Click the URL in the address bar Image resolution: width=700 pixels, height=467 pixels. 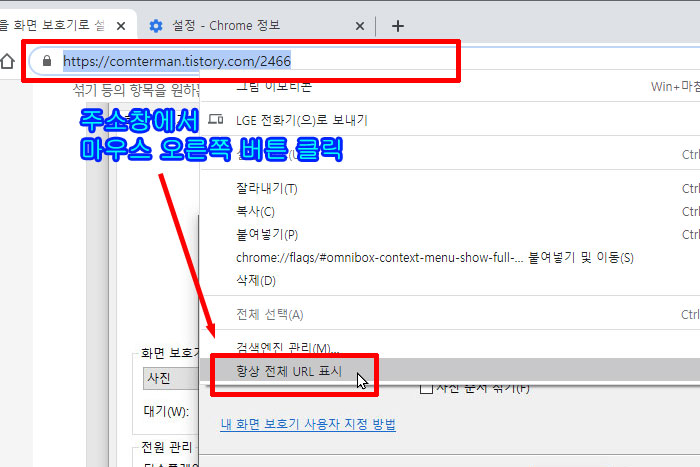[177, 61]
